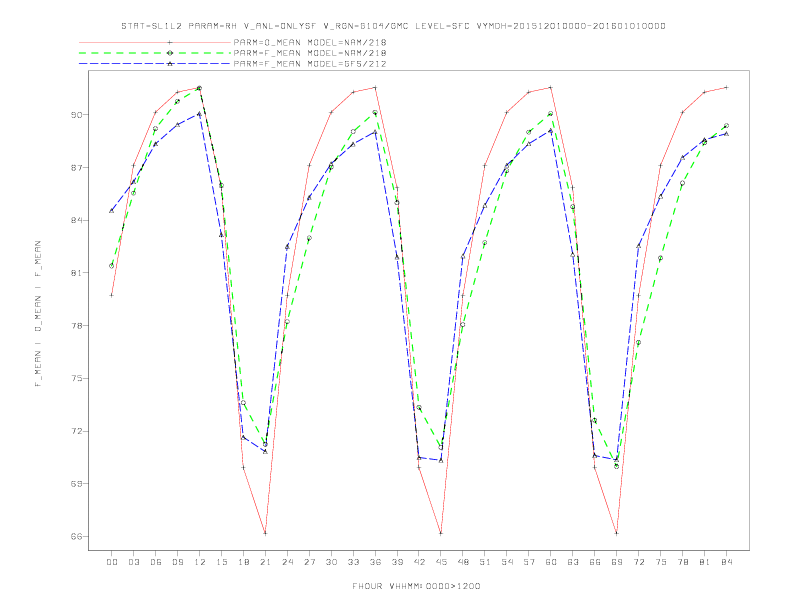
Task: Click the chart title text starting STAT=SL1L2
Action: click(393, 26)
